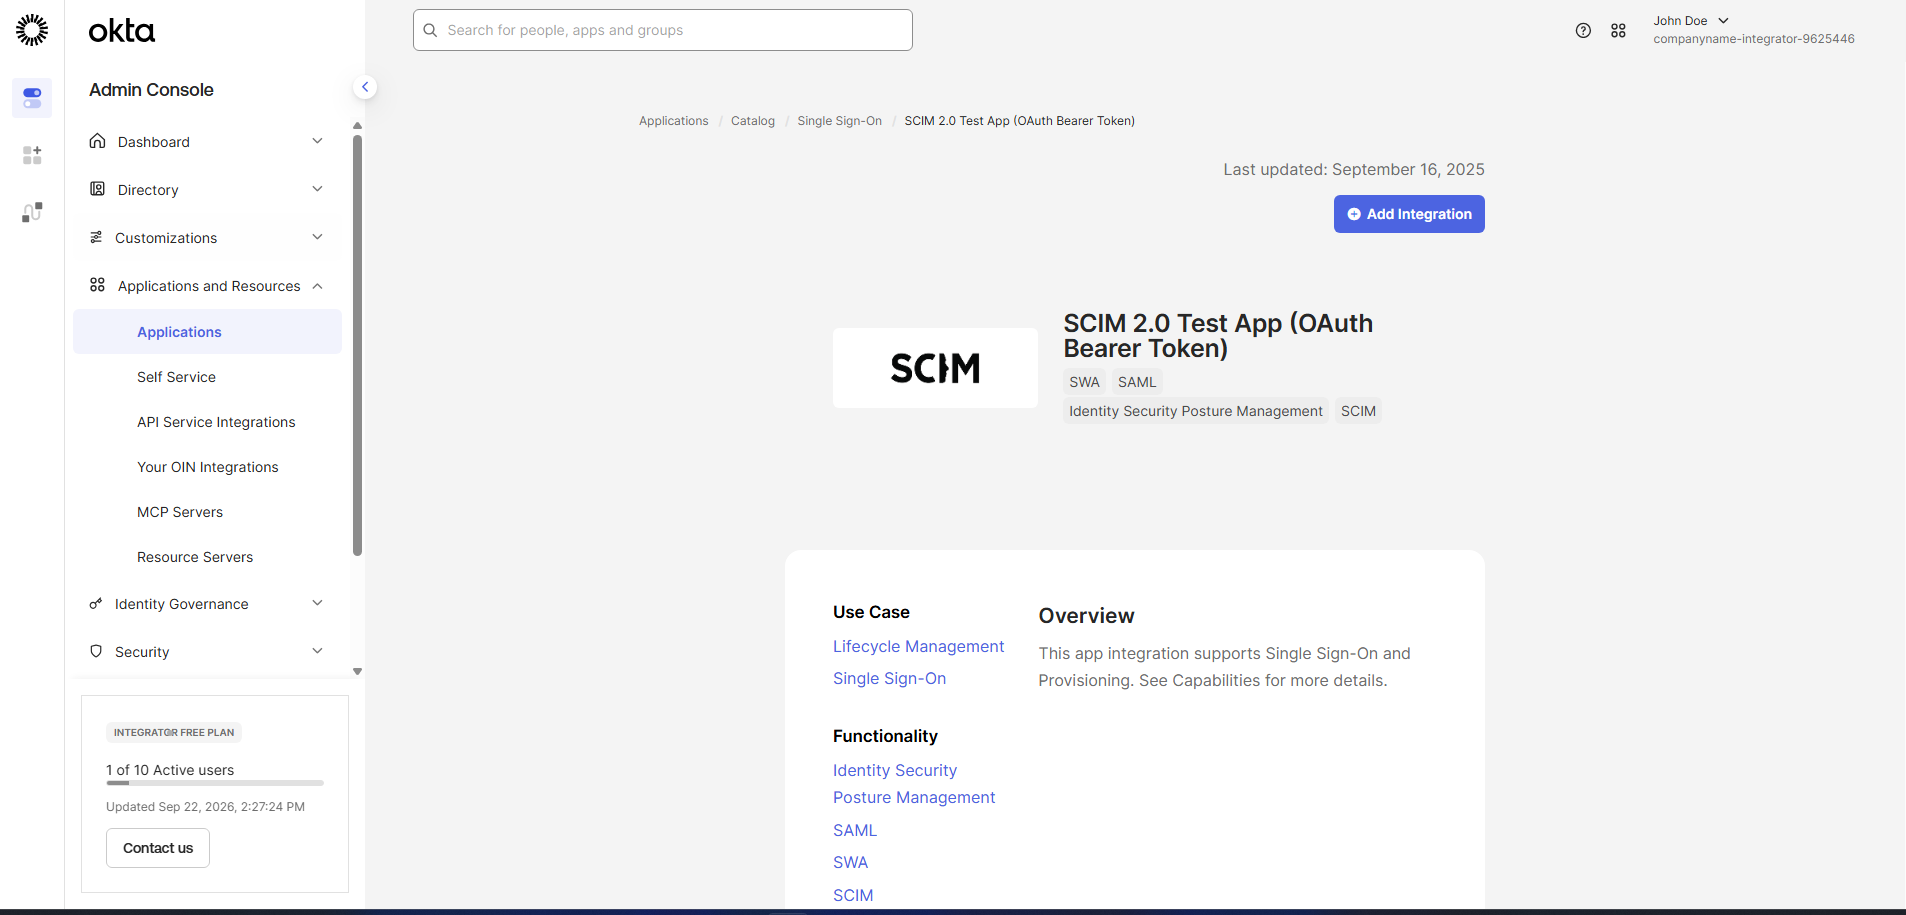Click the Add Integration button

tap(1408, 214)
